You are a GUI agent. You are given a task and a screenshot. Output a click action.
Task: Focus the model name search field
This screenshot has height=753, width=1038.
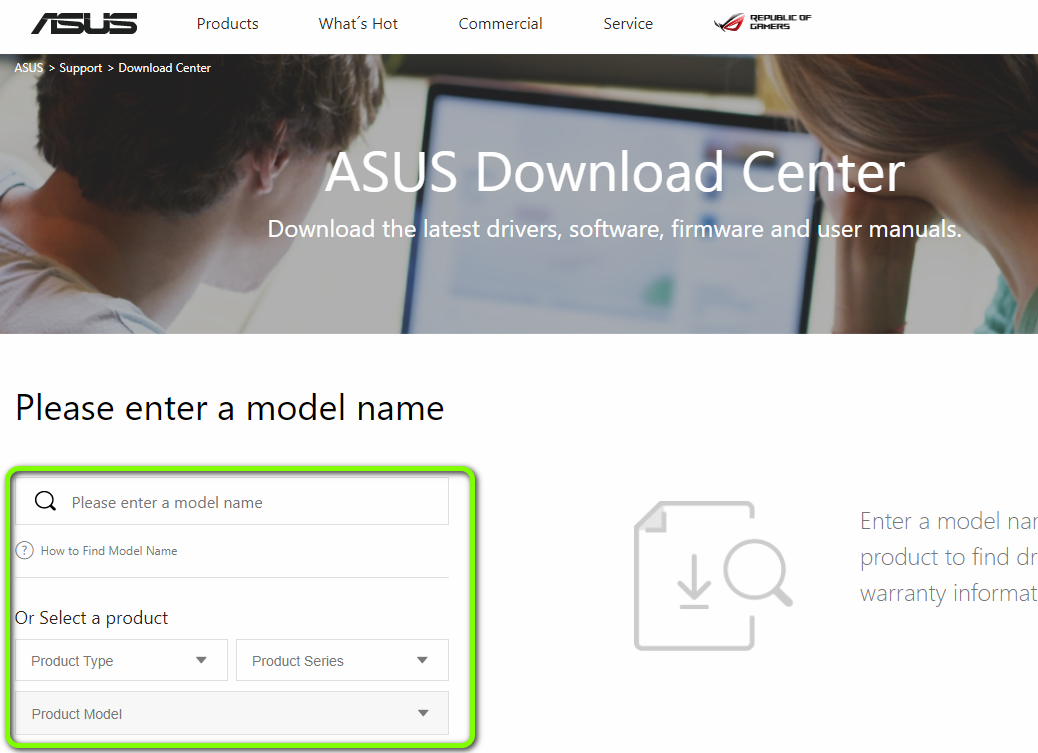pyautogui.click(x=232, y=501)
